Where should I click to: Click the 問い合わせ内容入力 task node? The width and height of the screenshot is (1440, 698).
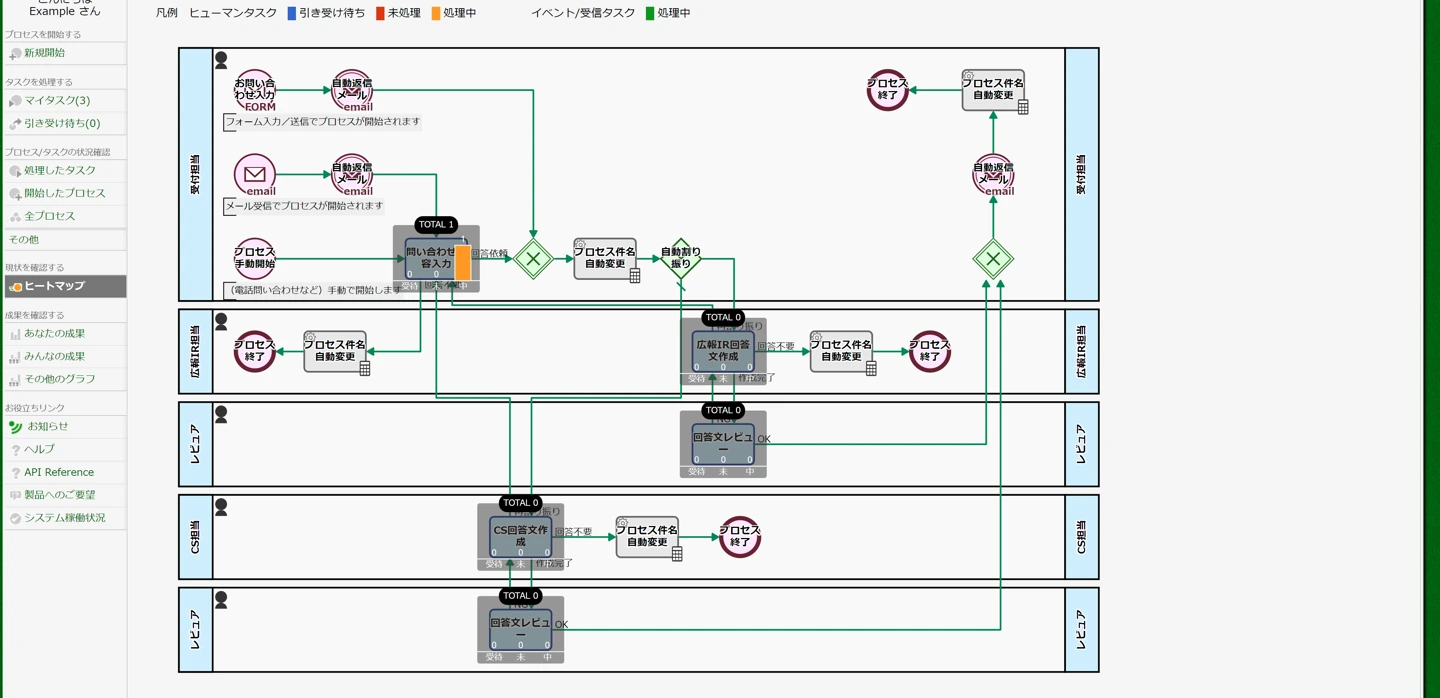pos(430,258)
